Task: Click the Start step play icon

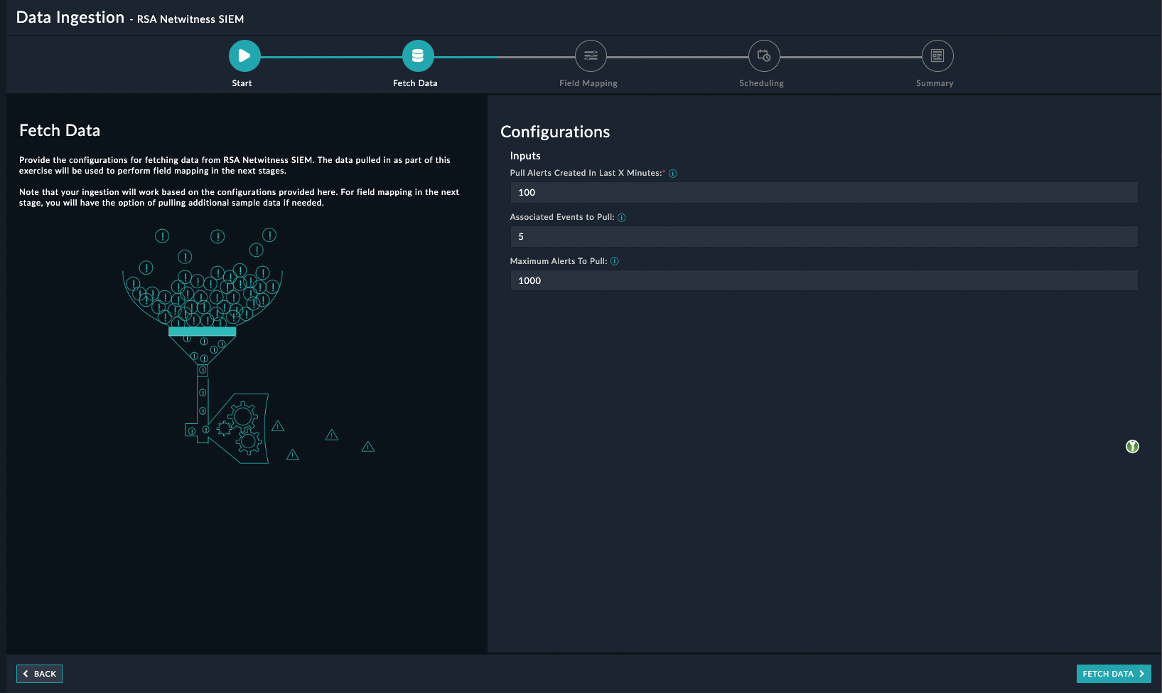Action: pyautogui.click(x=243, y=56)
